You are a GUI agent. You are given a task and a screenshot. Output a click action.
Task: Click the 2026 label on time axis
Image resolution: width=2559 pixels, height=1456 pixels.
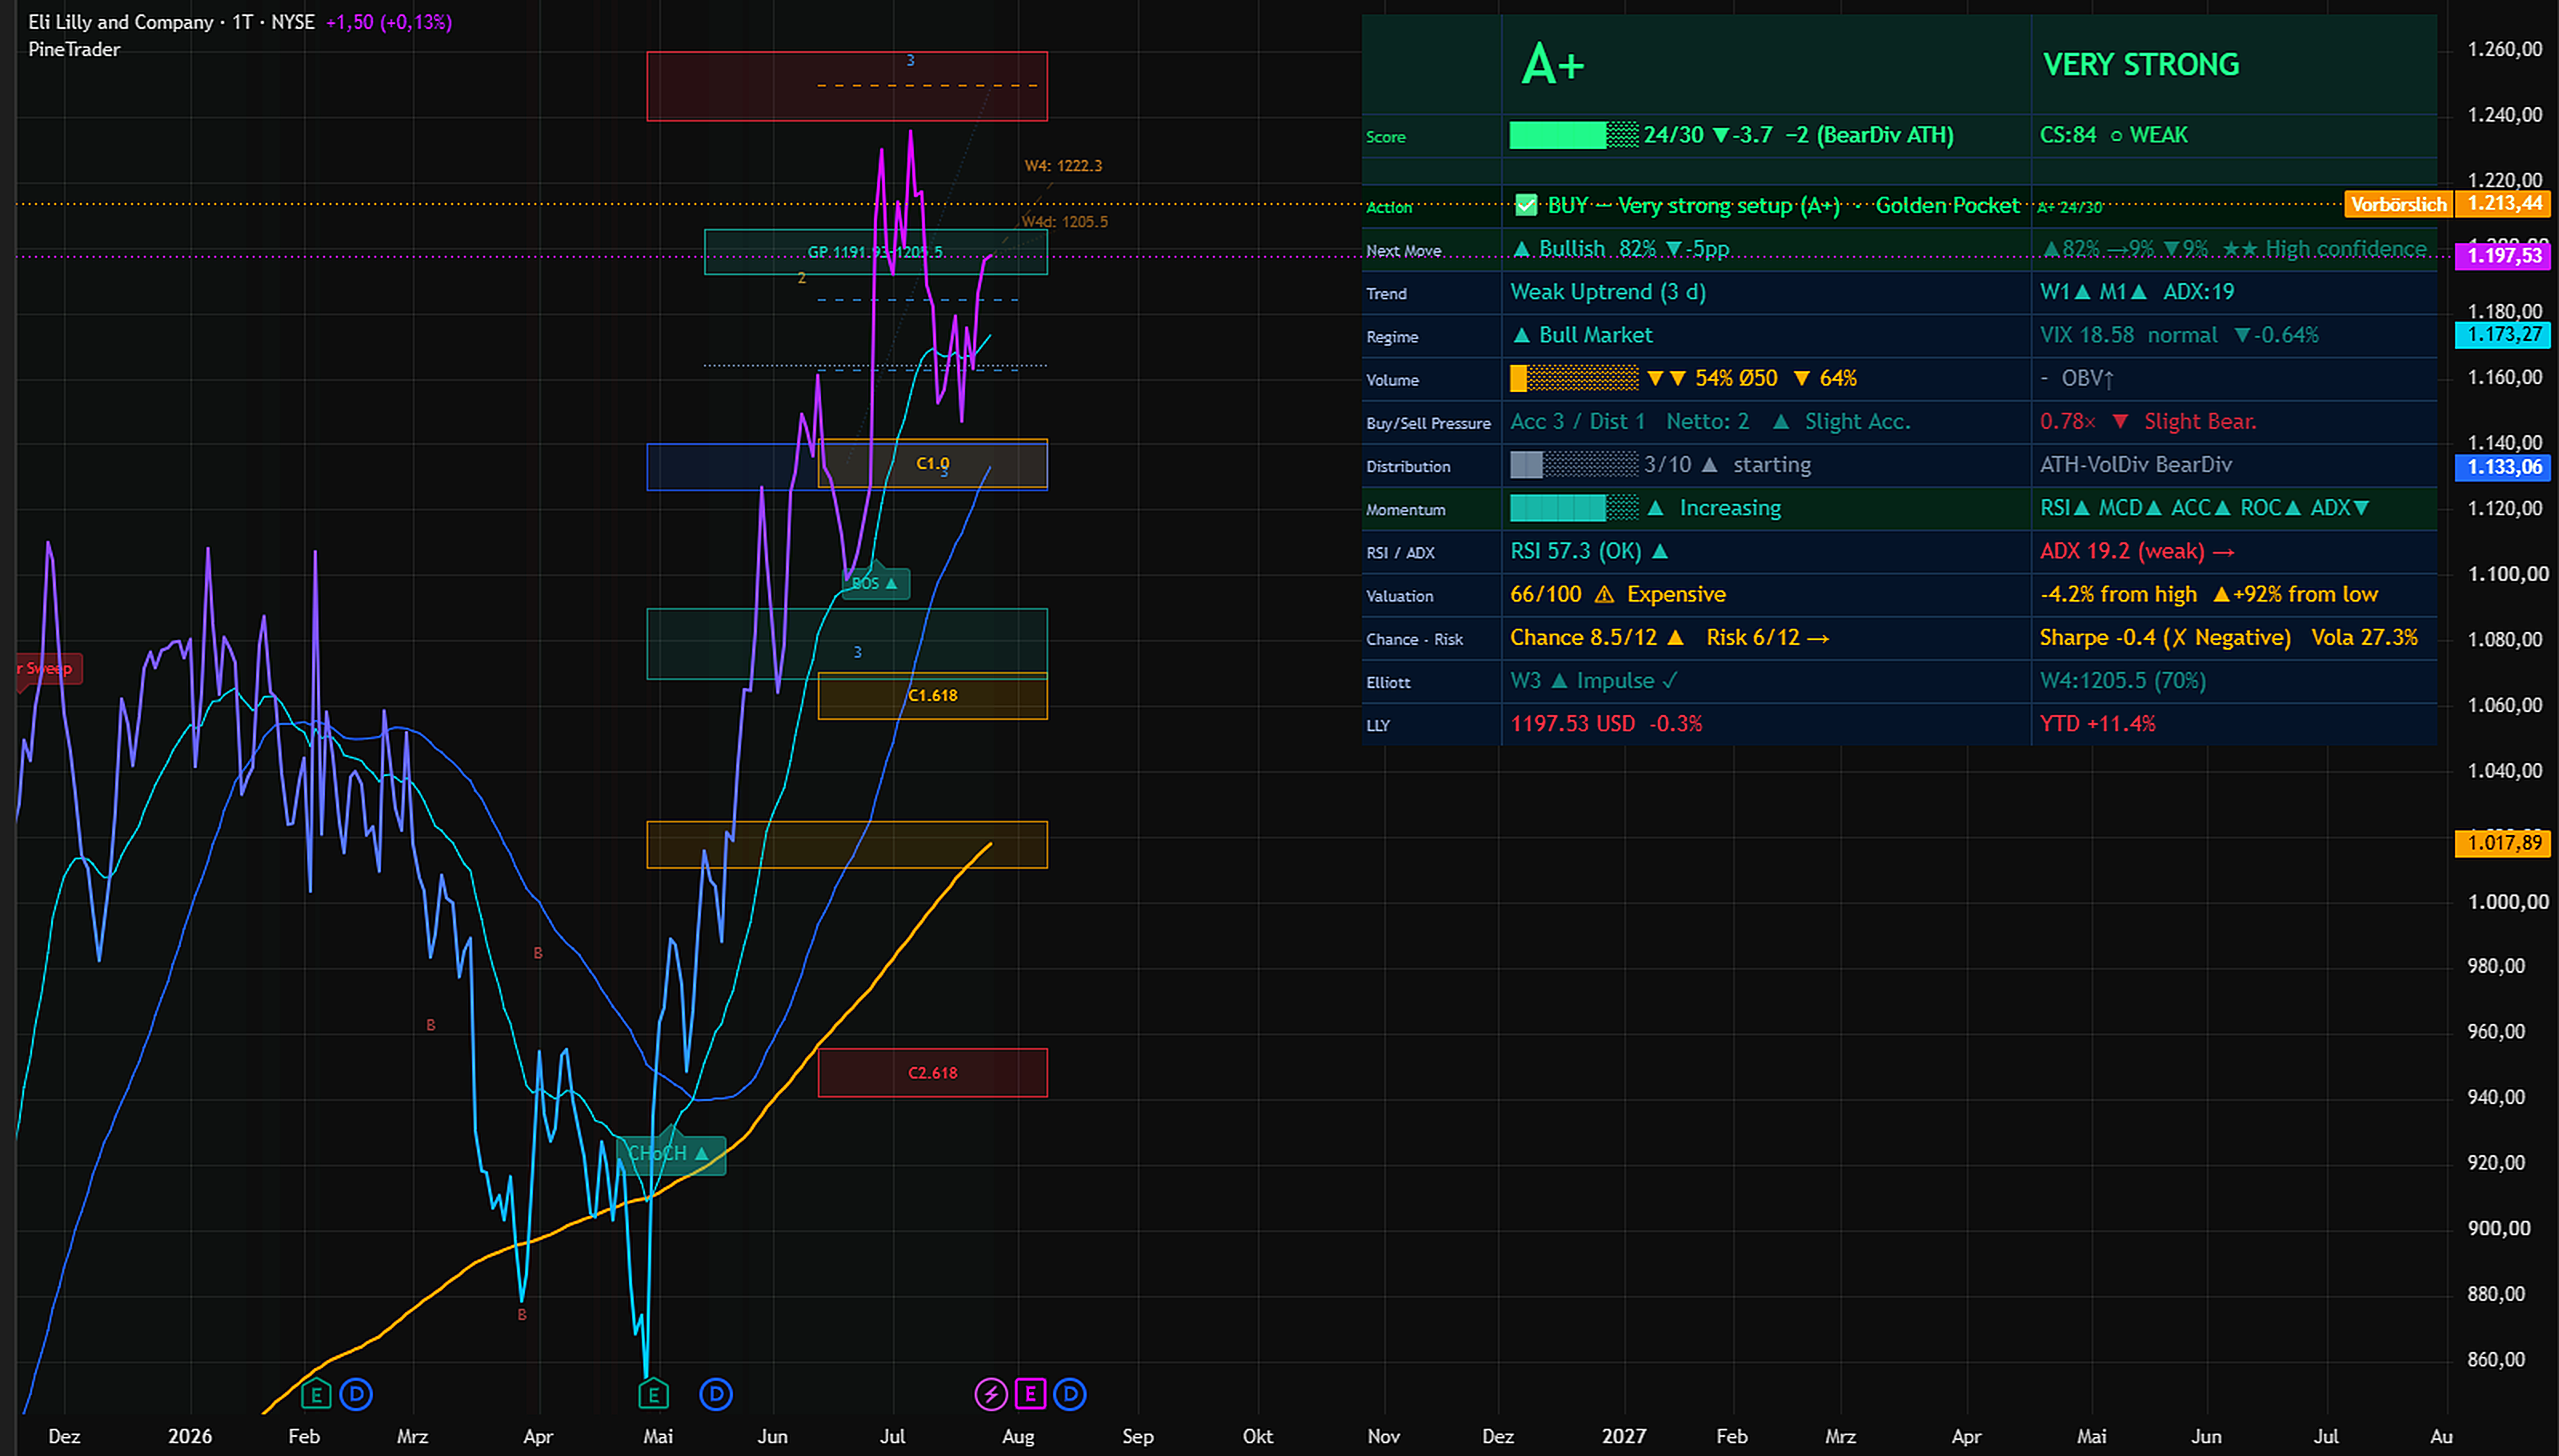[189, 1436]
